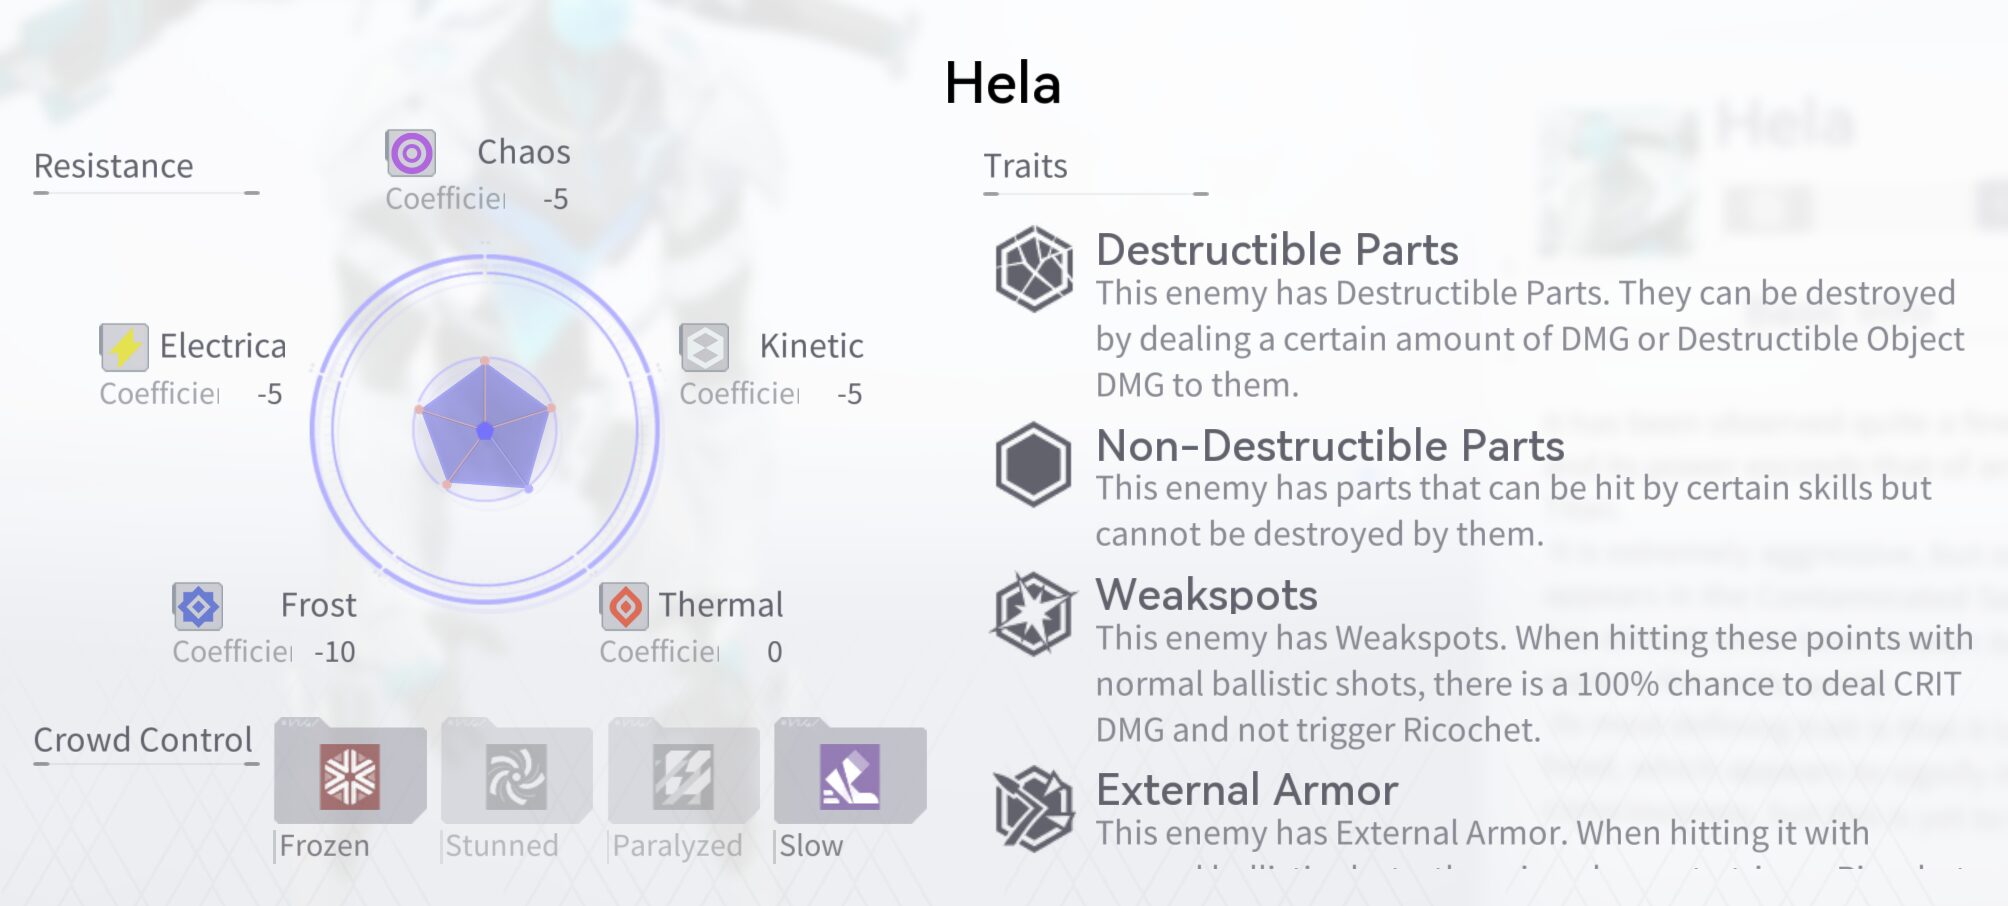
Task: Select the Stunned crowd control icon
Action: (516, 775)
